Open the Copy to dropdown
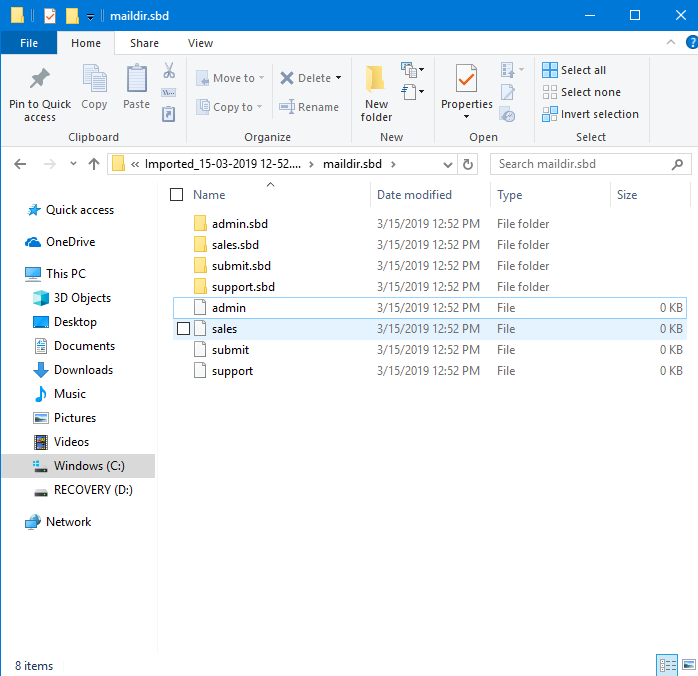This screenshot has height=676, width=698. (229, 107)
